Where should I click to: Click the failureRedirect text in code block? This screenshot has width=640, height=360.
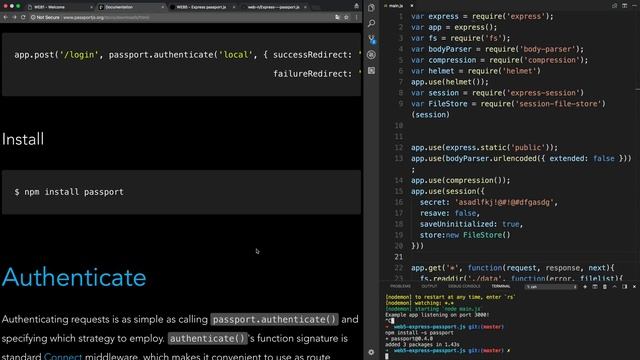click(312, 74)
